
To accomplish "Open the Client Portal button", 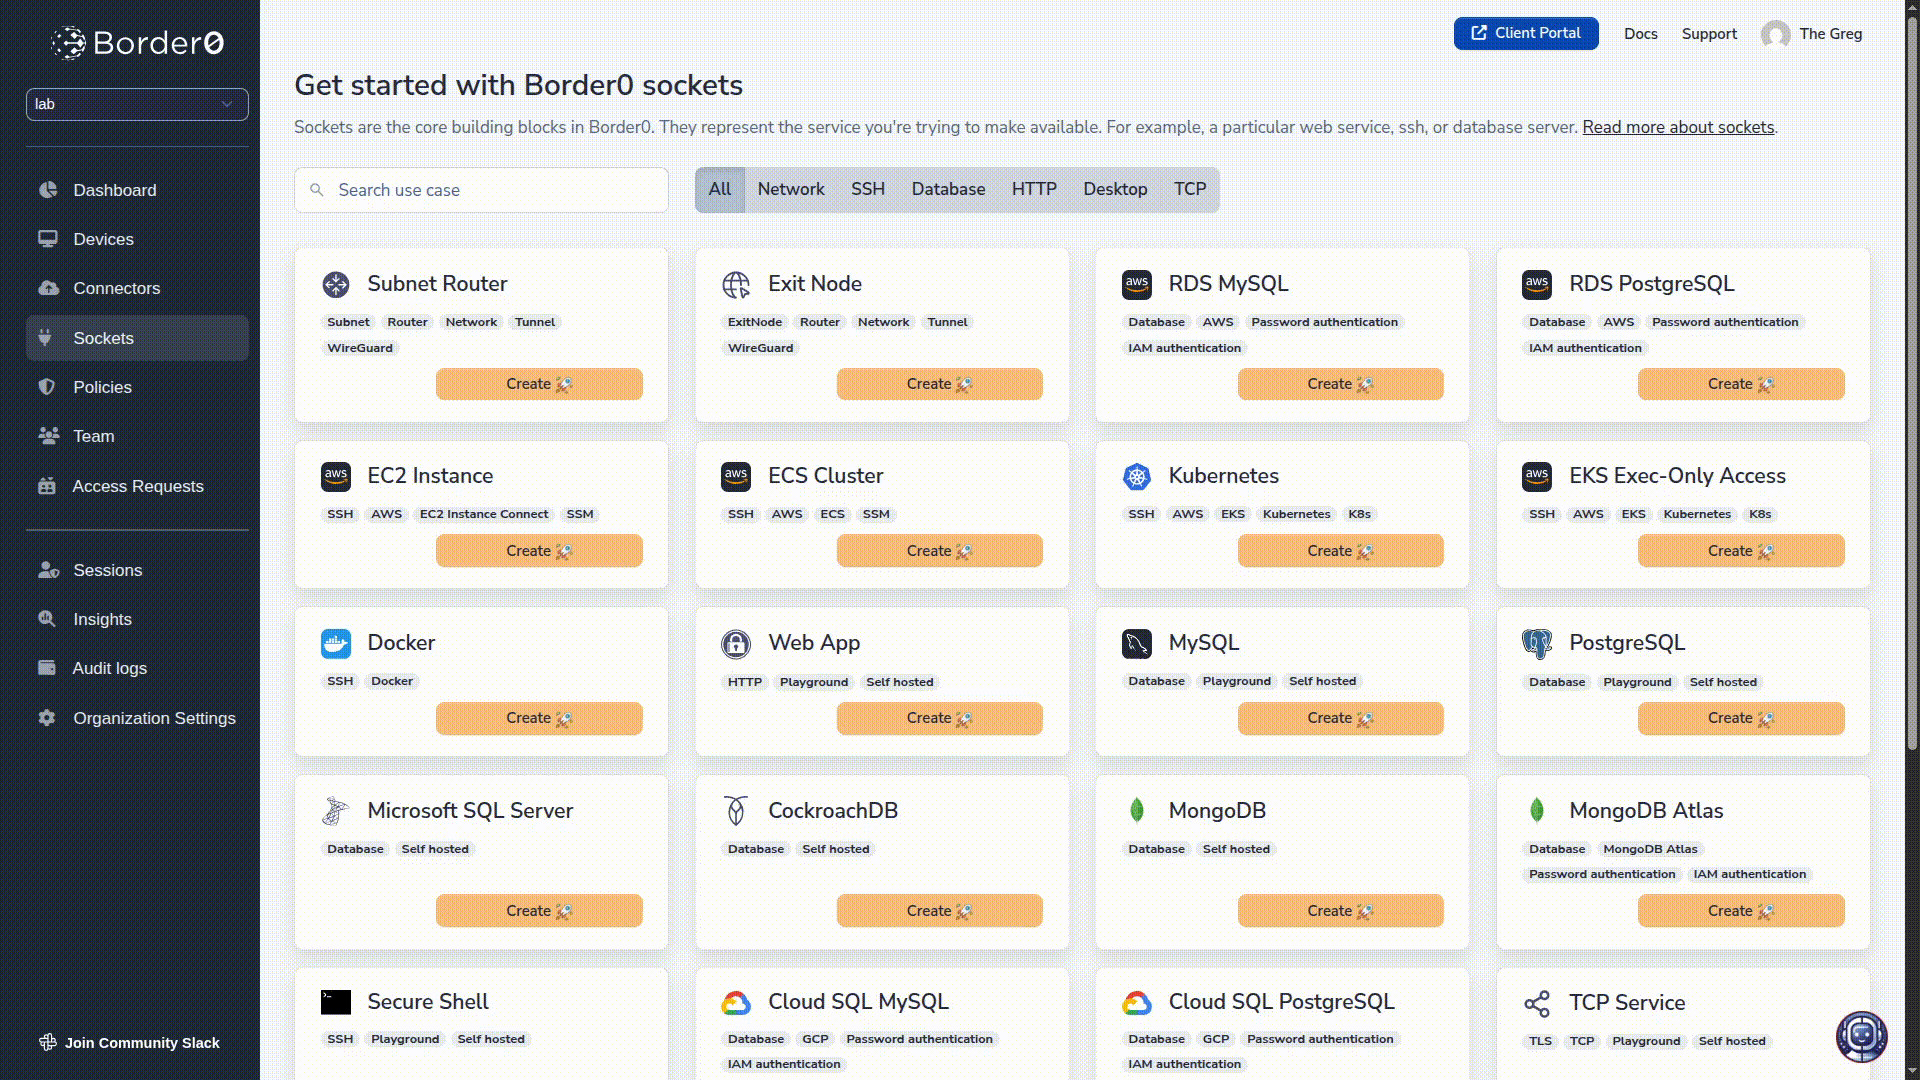I will [x=1525, y=33].
